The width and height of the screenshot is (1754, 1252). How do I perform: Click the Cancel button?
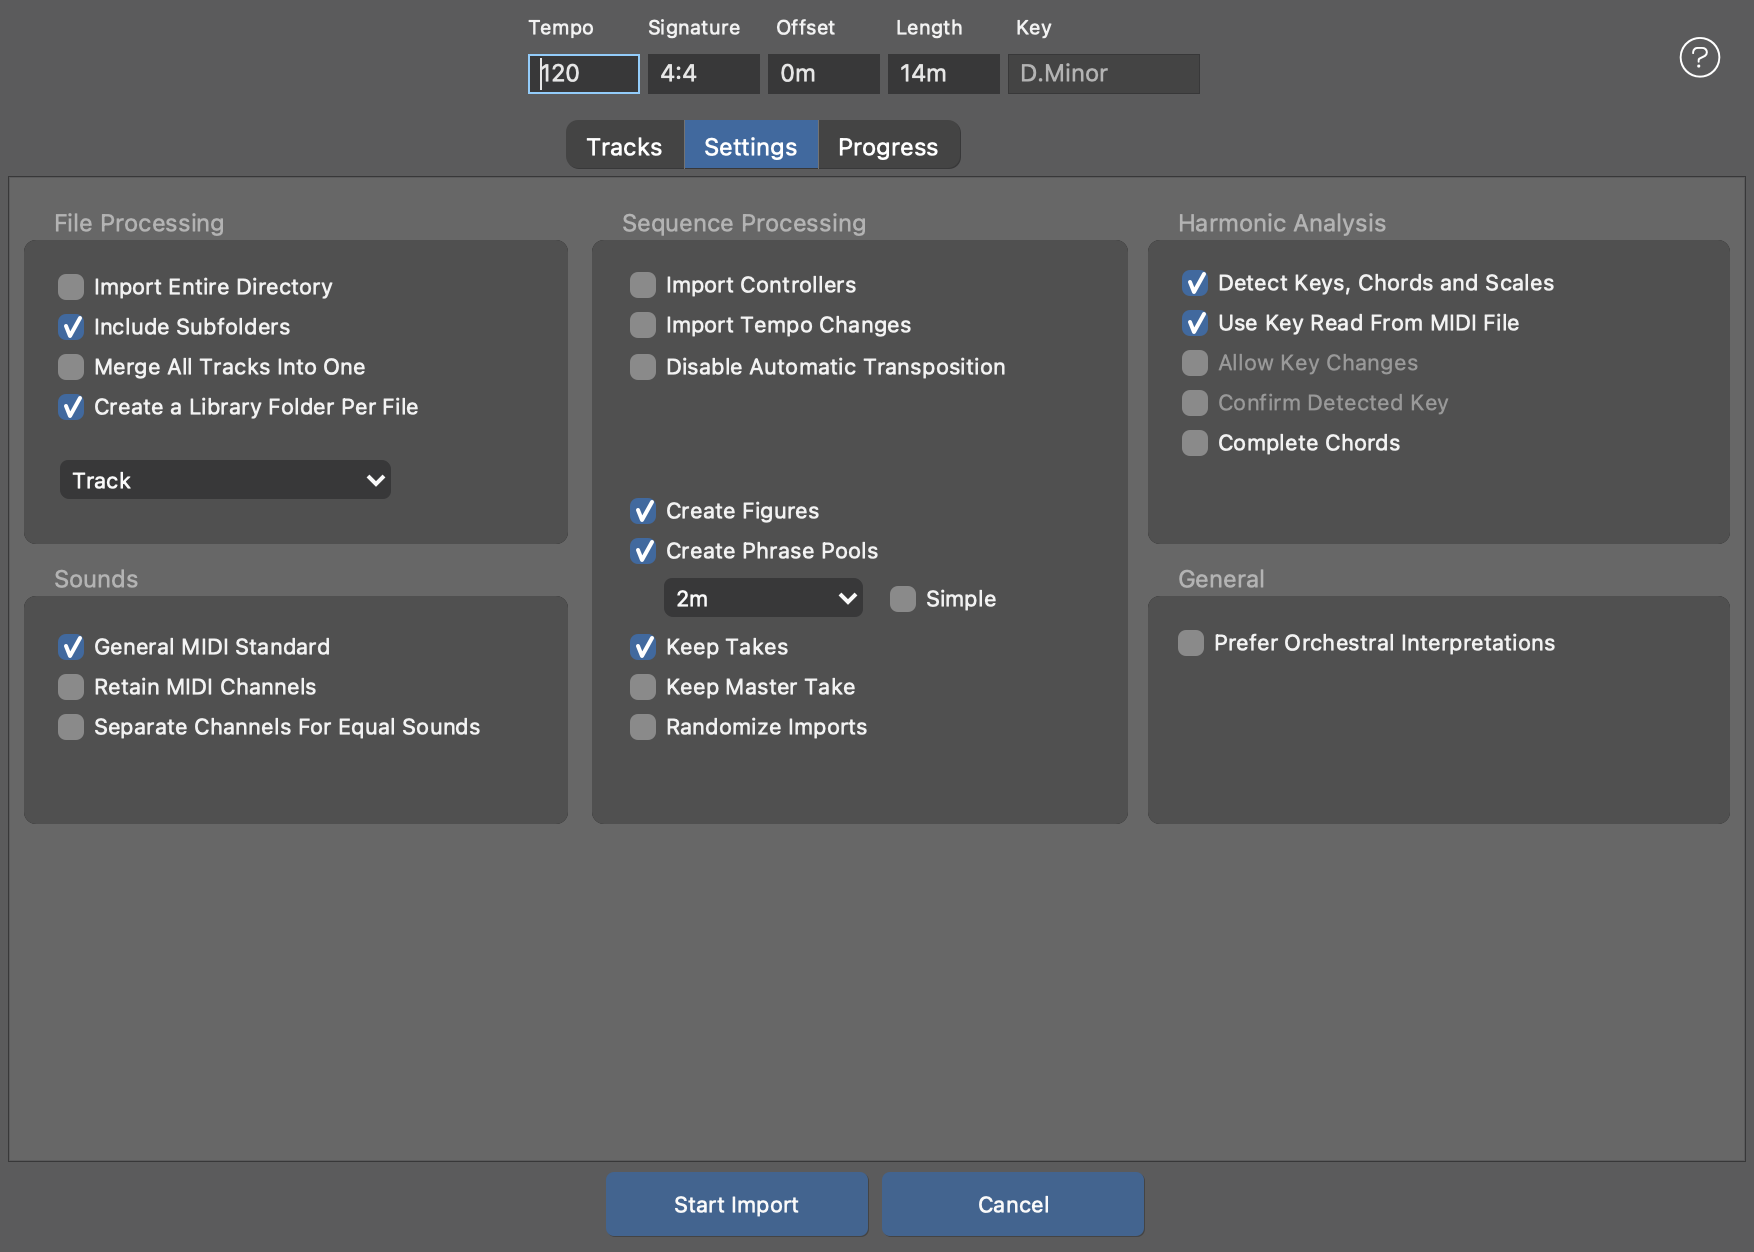tap(1013, 1204)
